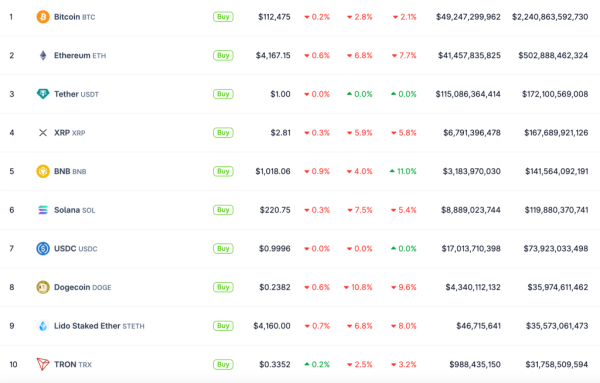This screenshot has height=383, width=600.
Task: Buy Ethereum using its Buy button
Action: tap(223, 55)
